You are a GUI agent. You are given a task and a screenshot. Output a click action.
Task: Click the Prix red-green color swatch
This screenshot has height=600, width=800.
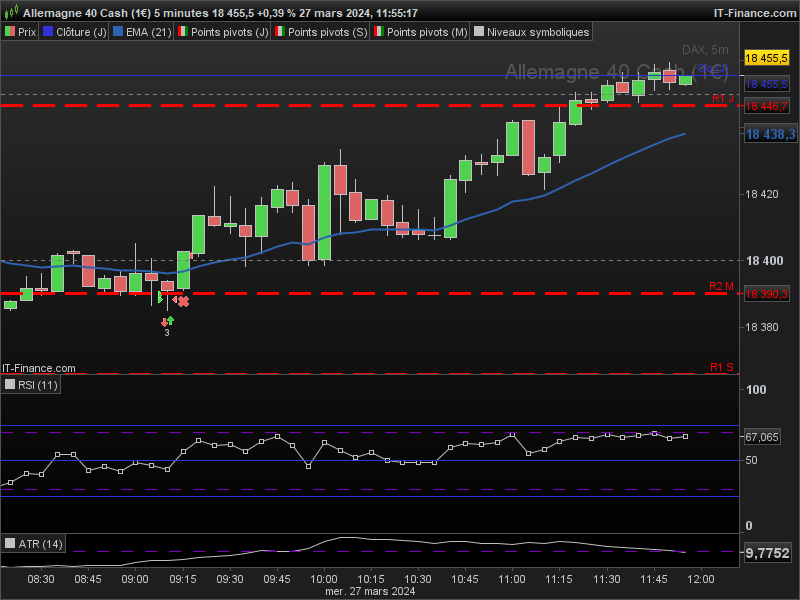tap(10, 32)
